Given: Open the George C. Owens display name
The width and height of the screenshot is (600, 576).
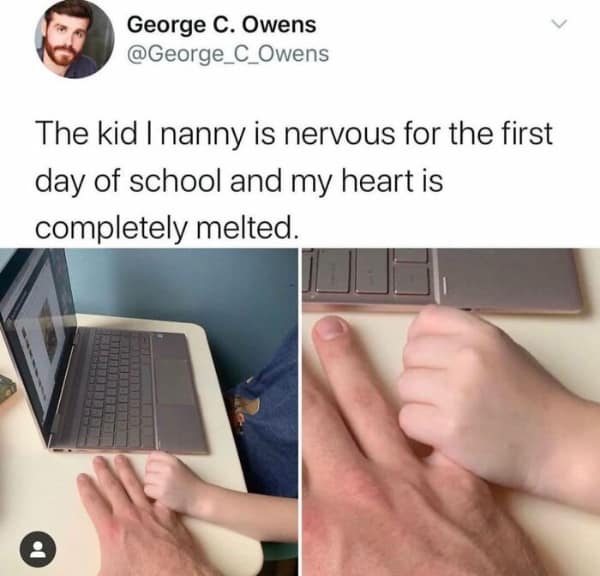Looking at the screenshot, I should click(222, 25).
